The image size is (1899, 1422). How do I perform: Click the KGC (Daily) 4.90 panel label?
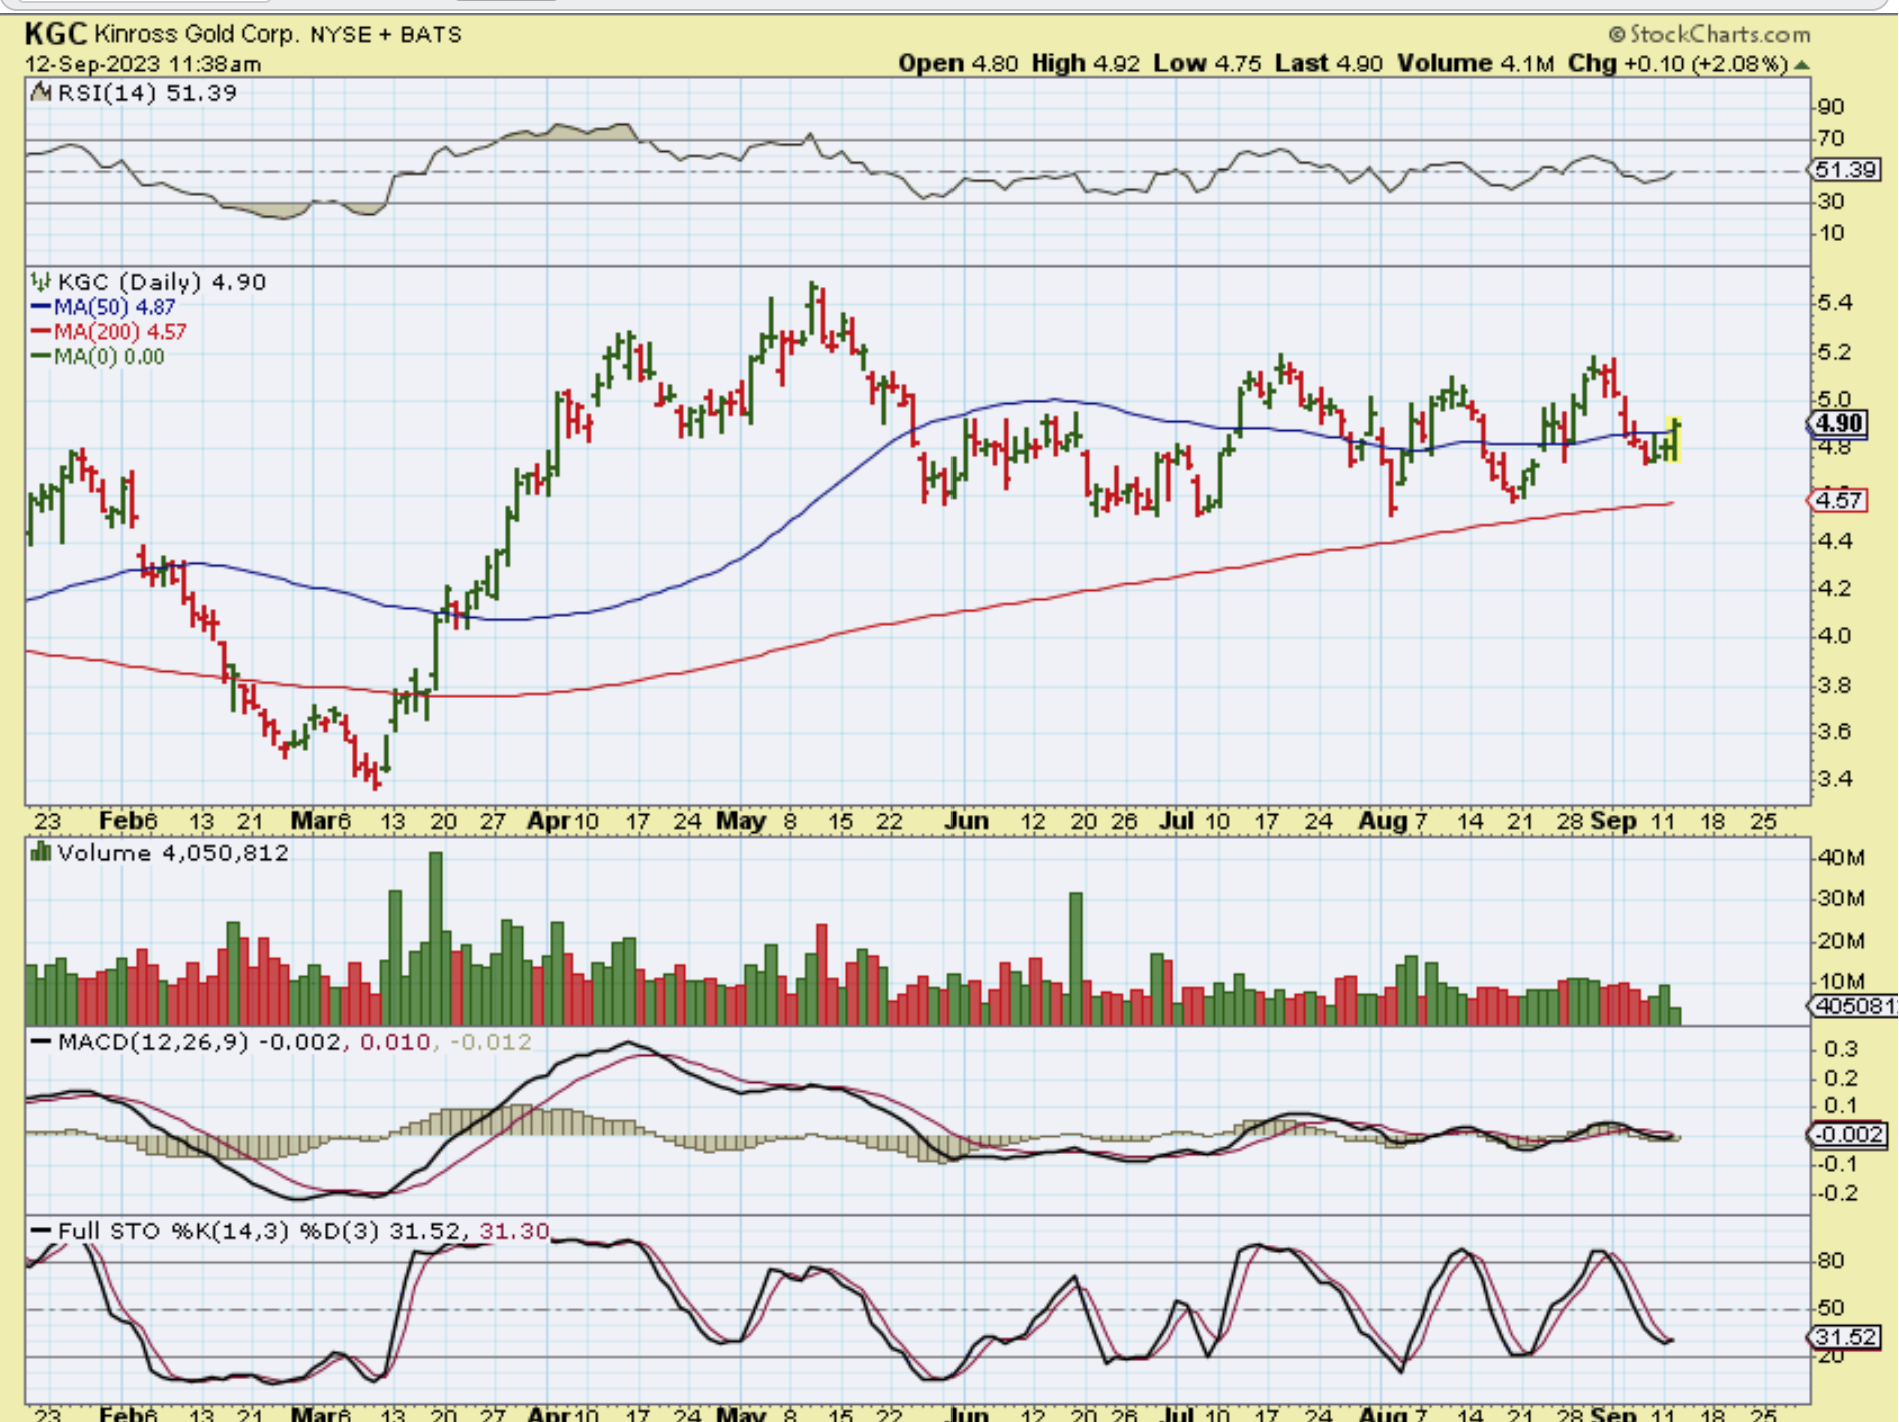pos(162,282)
